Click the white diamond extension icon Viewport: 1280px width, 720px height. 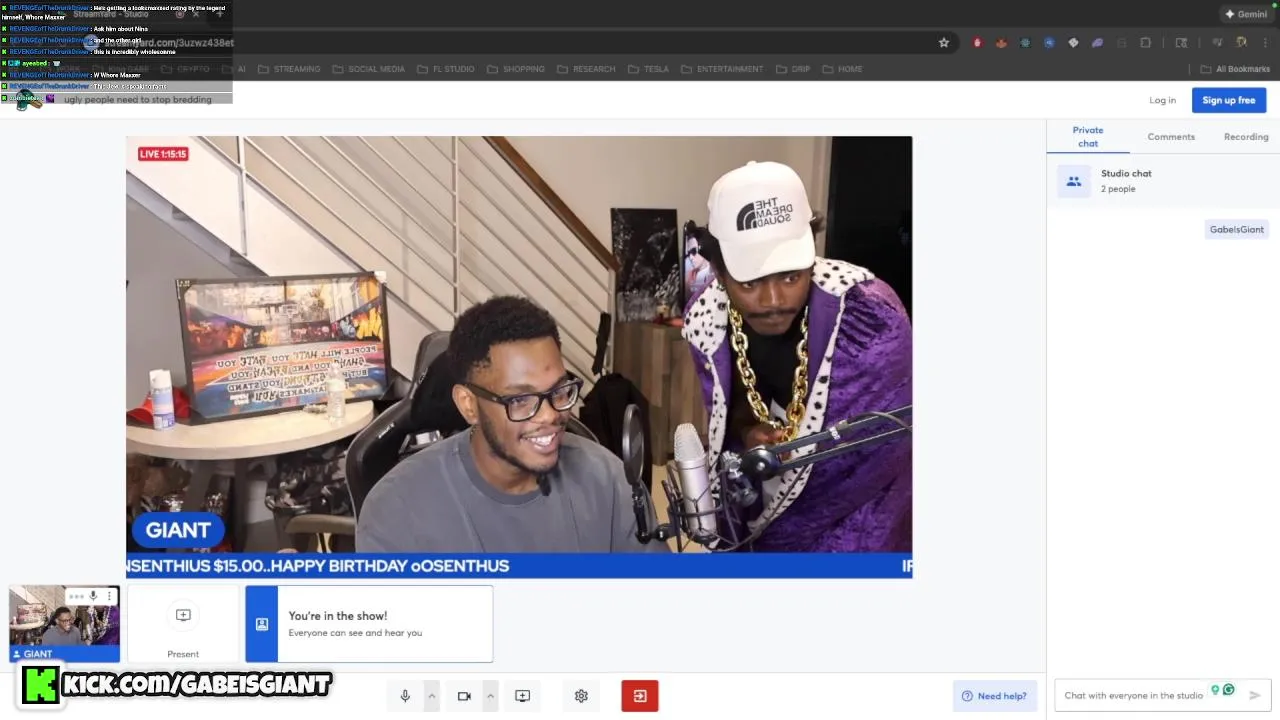click(1073, 43)
